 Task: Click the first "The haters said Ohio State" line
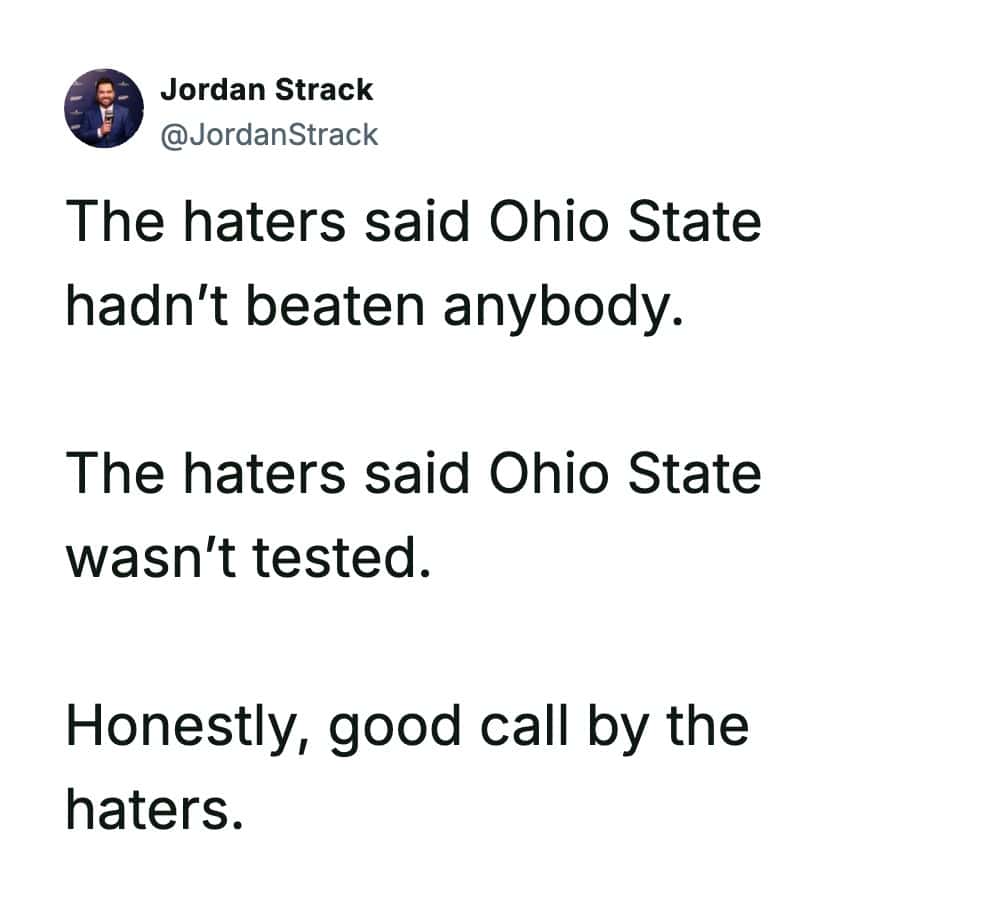(413, 222)
